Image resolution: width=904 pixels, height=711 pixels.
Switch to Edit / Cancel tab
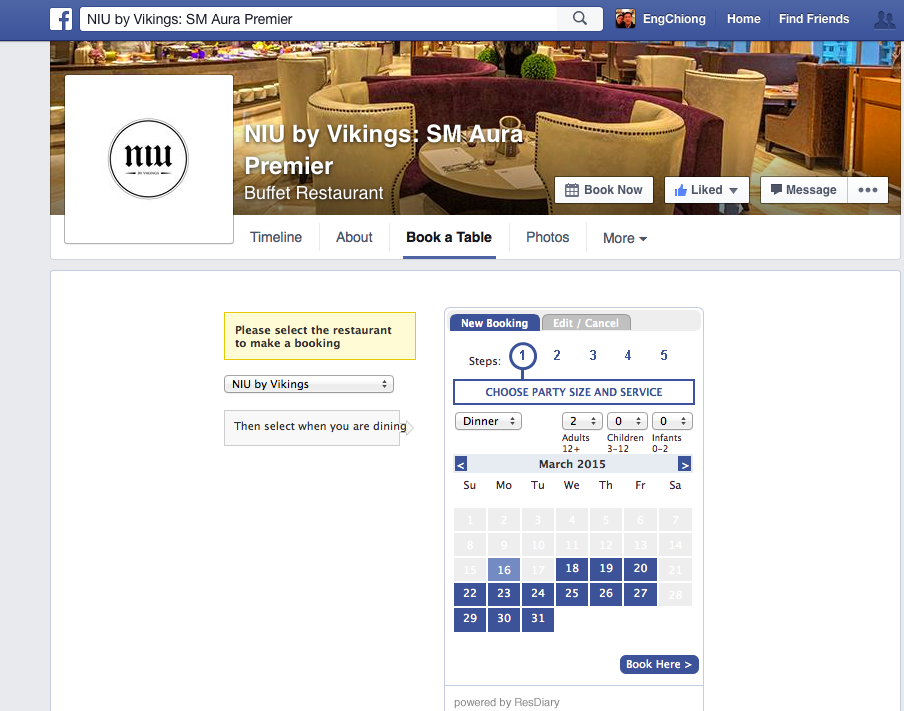pos(586,323)
